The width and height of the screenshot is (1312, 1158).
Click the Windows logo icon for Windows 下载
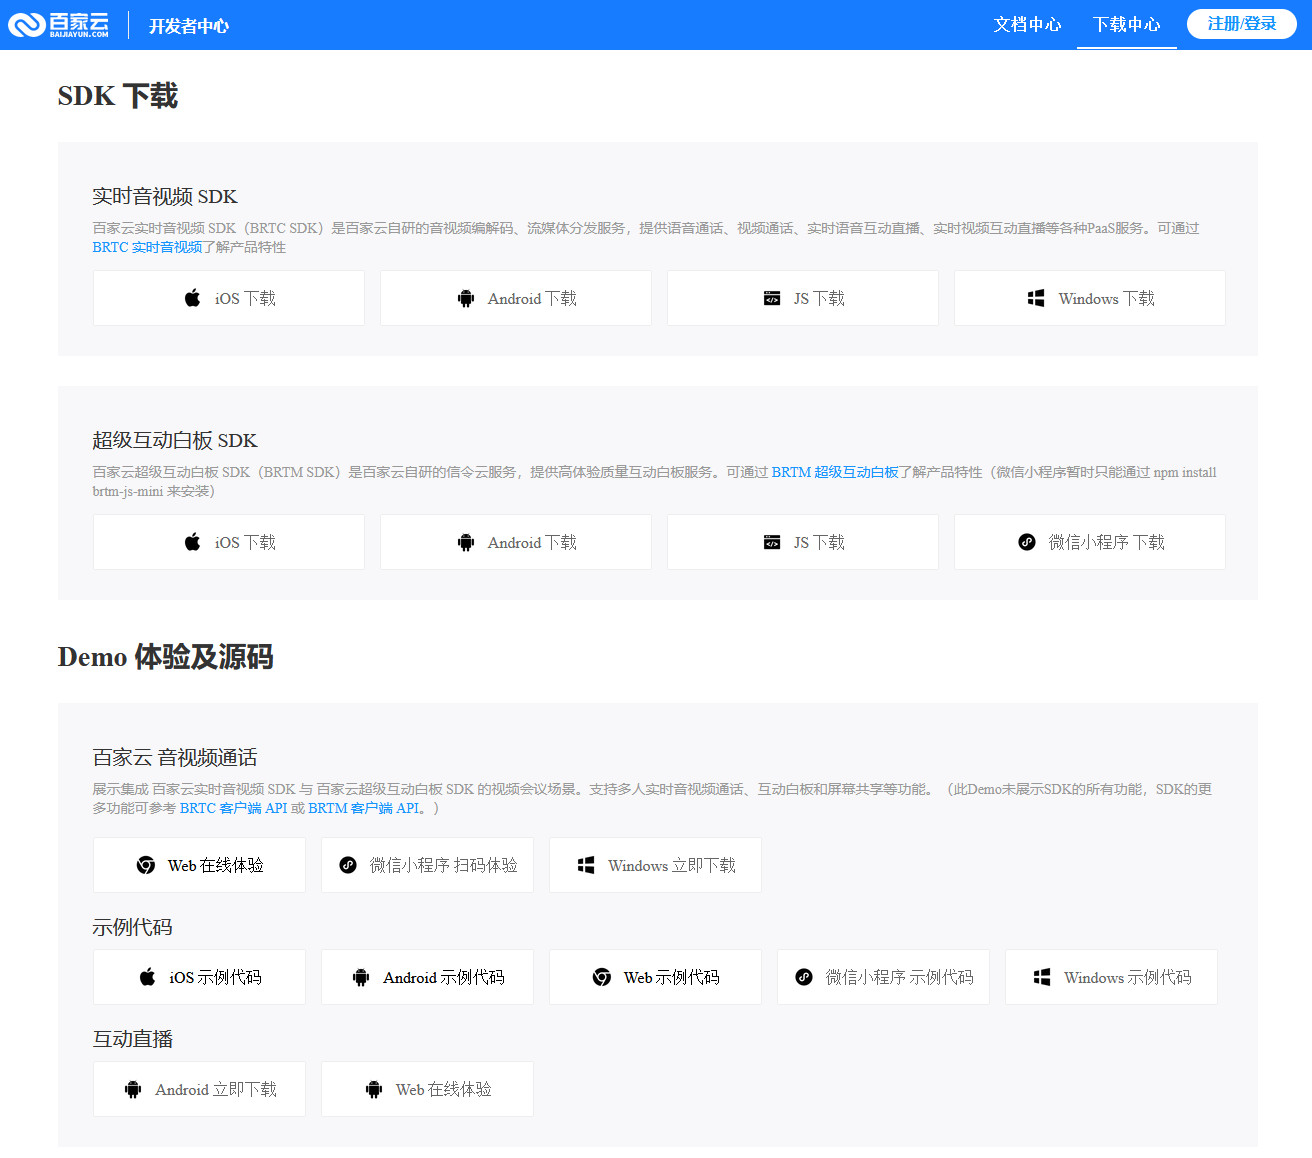pos(1035,297)
